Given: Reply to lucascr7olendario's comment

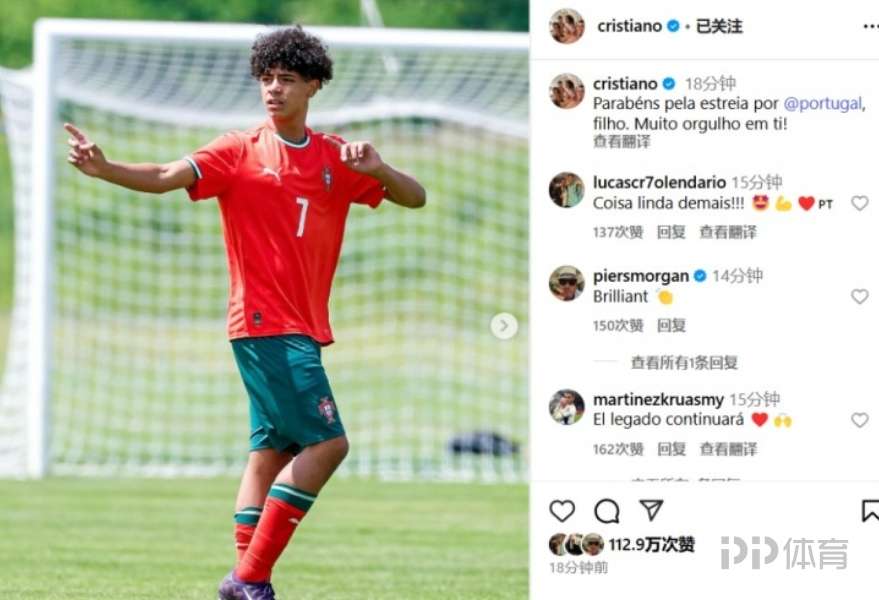Looking at the screenshot, I should point(671,232).
